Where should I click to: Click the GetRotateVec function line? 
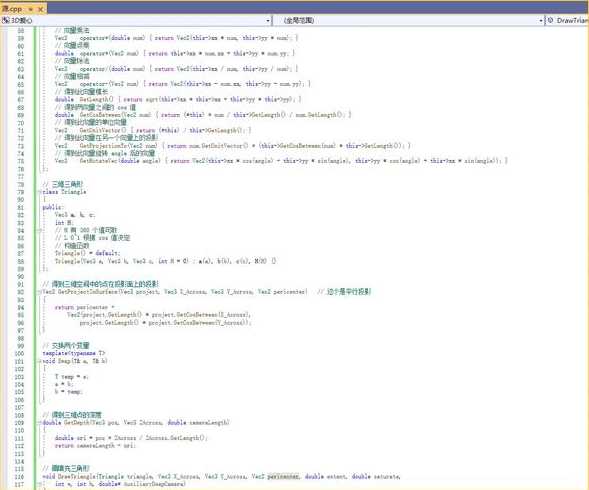point(281,161)
